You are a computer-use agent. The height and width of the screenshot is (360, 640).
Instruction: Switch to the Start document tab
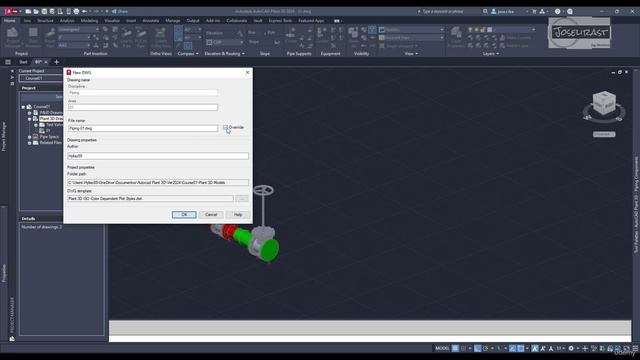coord(23,62)
